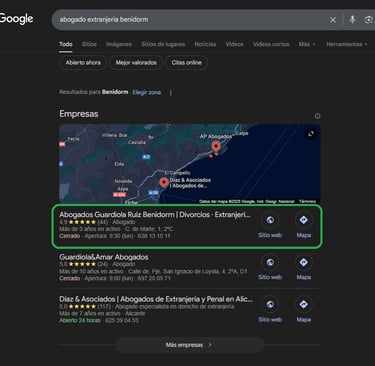Viewport: 375px width, 366px height.
Task: Switch to the Vídeos tab
Action: pos(234,44)
